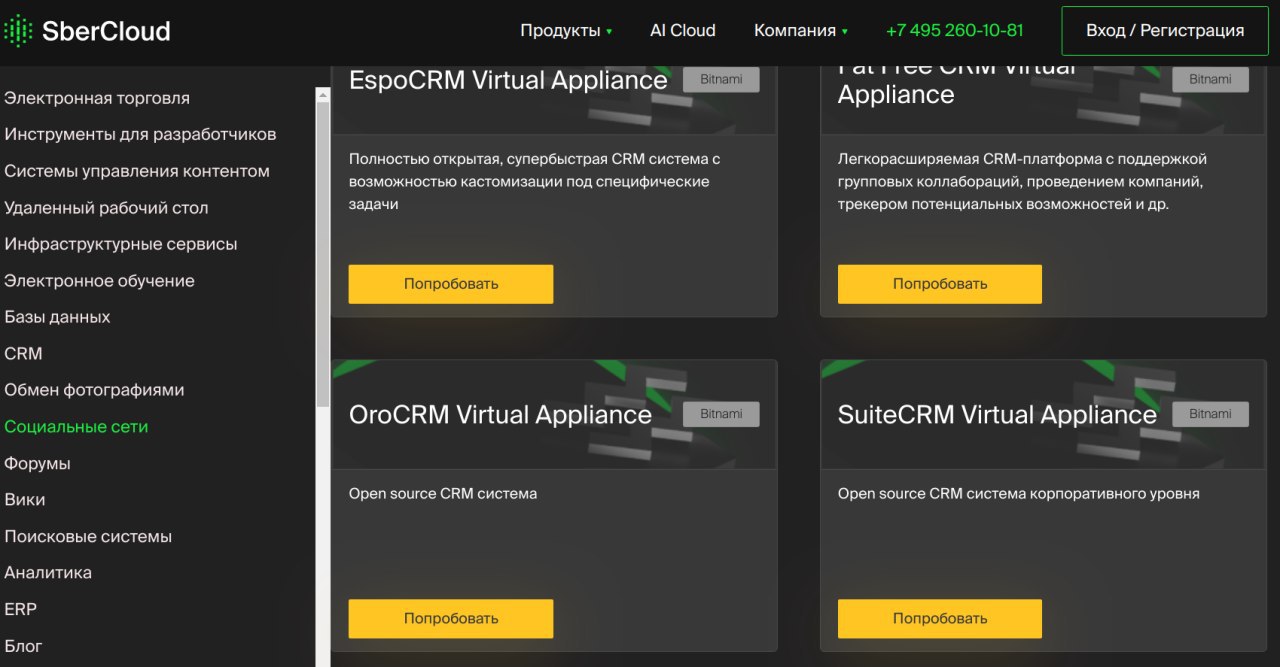
Task: Open the Вход / Регистрация button
Action: point(1165,31)
